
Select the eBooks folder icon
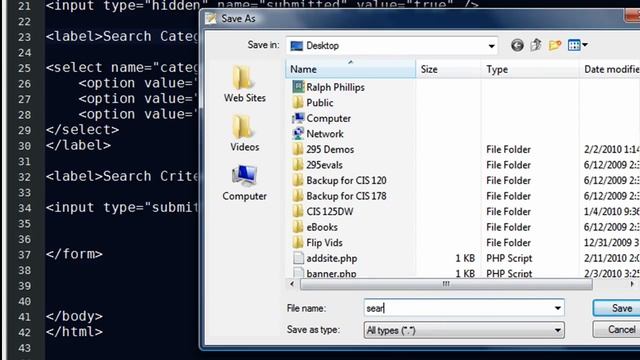(x=298, y=227)
